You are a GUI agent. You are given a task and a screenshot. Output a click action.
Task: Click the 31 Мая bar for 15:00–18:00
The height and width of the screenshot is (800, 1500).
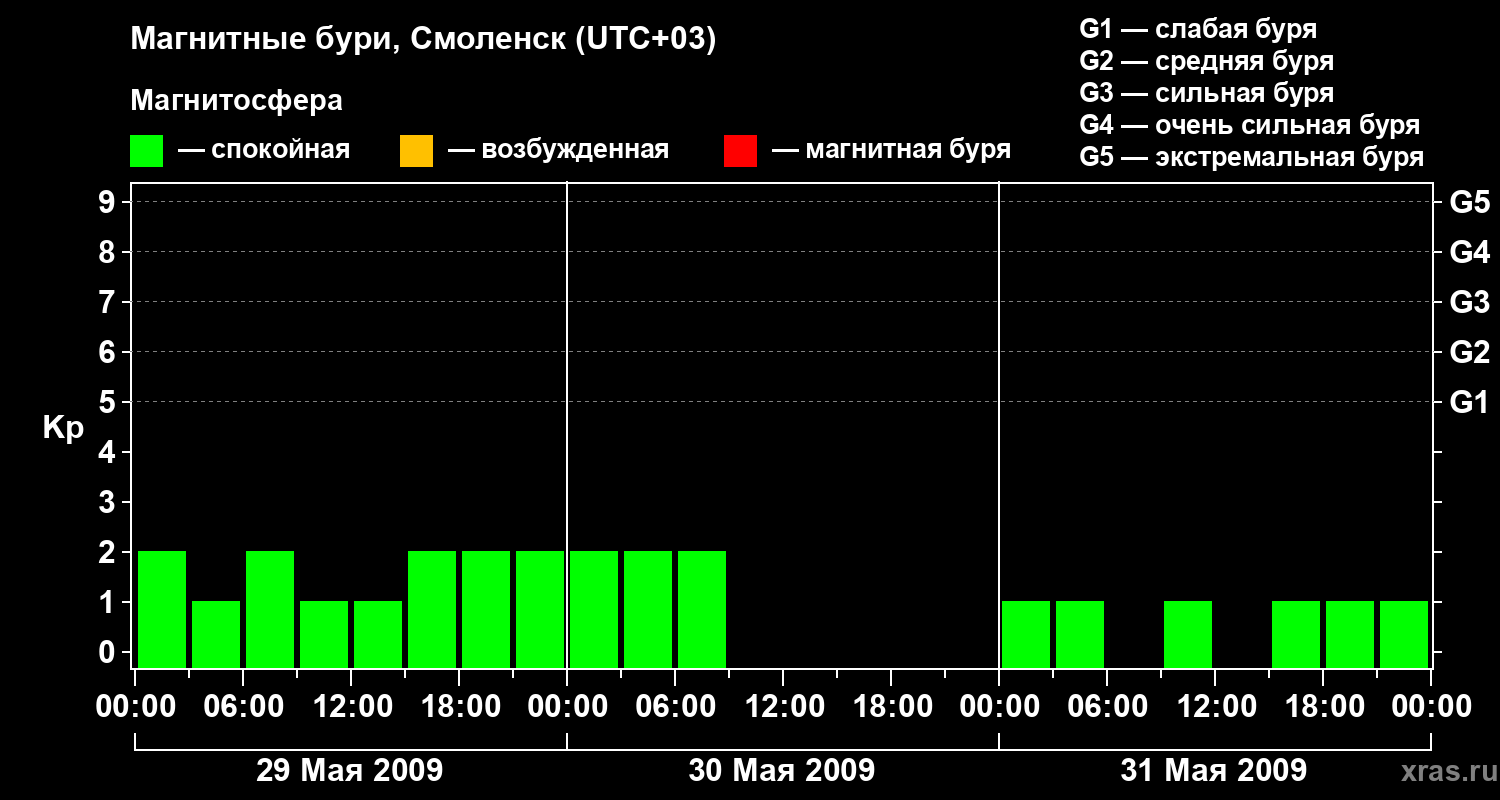(1296, 634)
